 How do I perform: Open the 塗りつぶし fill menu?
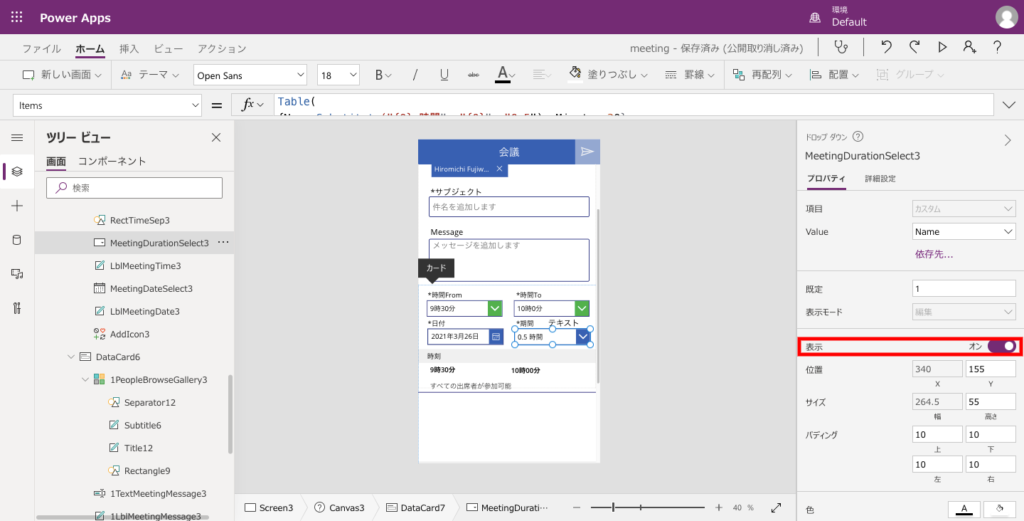(x=608, y=75)
